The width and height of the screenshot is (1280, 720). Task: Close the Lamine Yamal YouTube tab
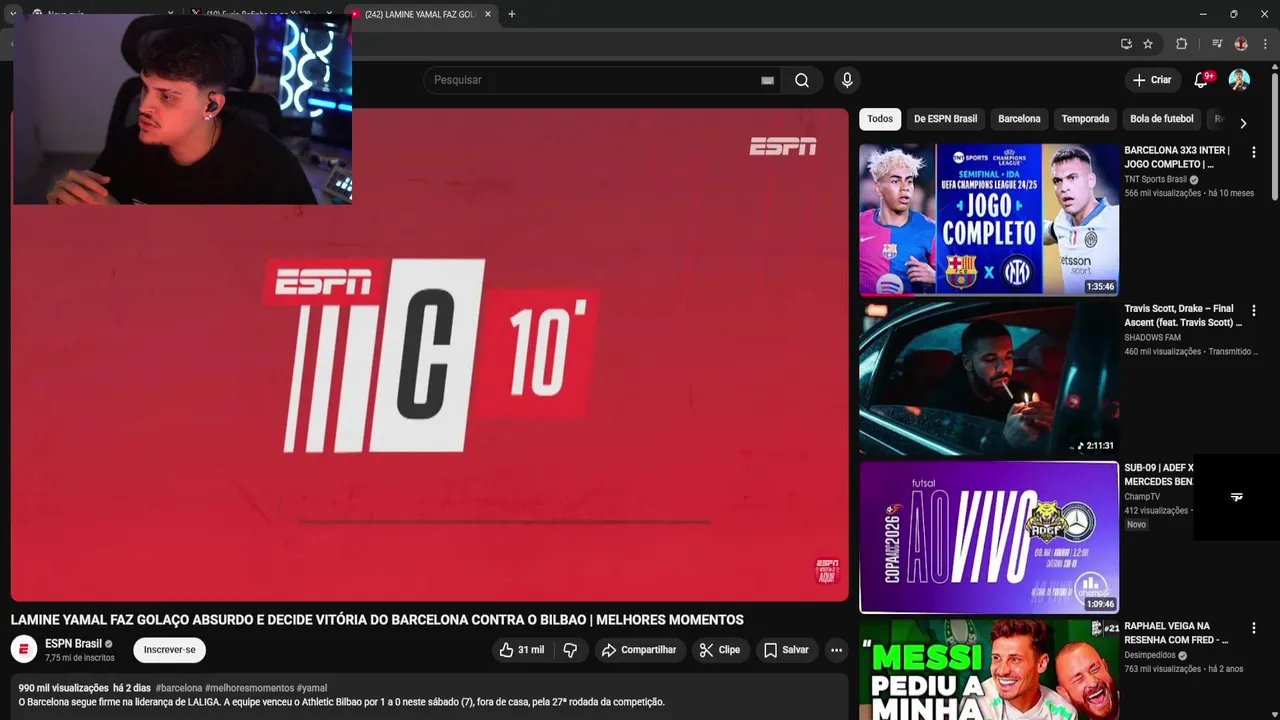click(488, 14)
